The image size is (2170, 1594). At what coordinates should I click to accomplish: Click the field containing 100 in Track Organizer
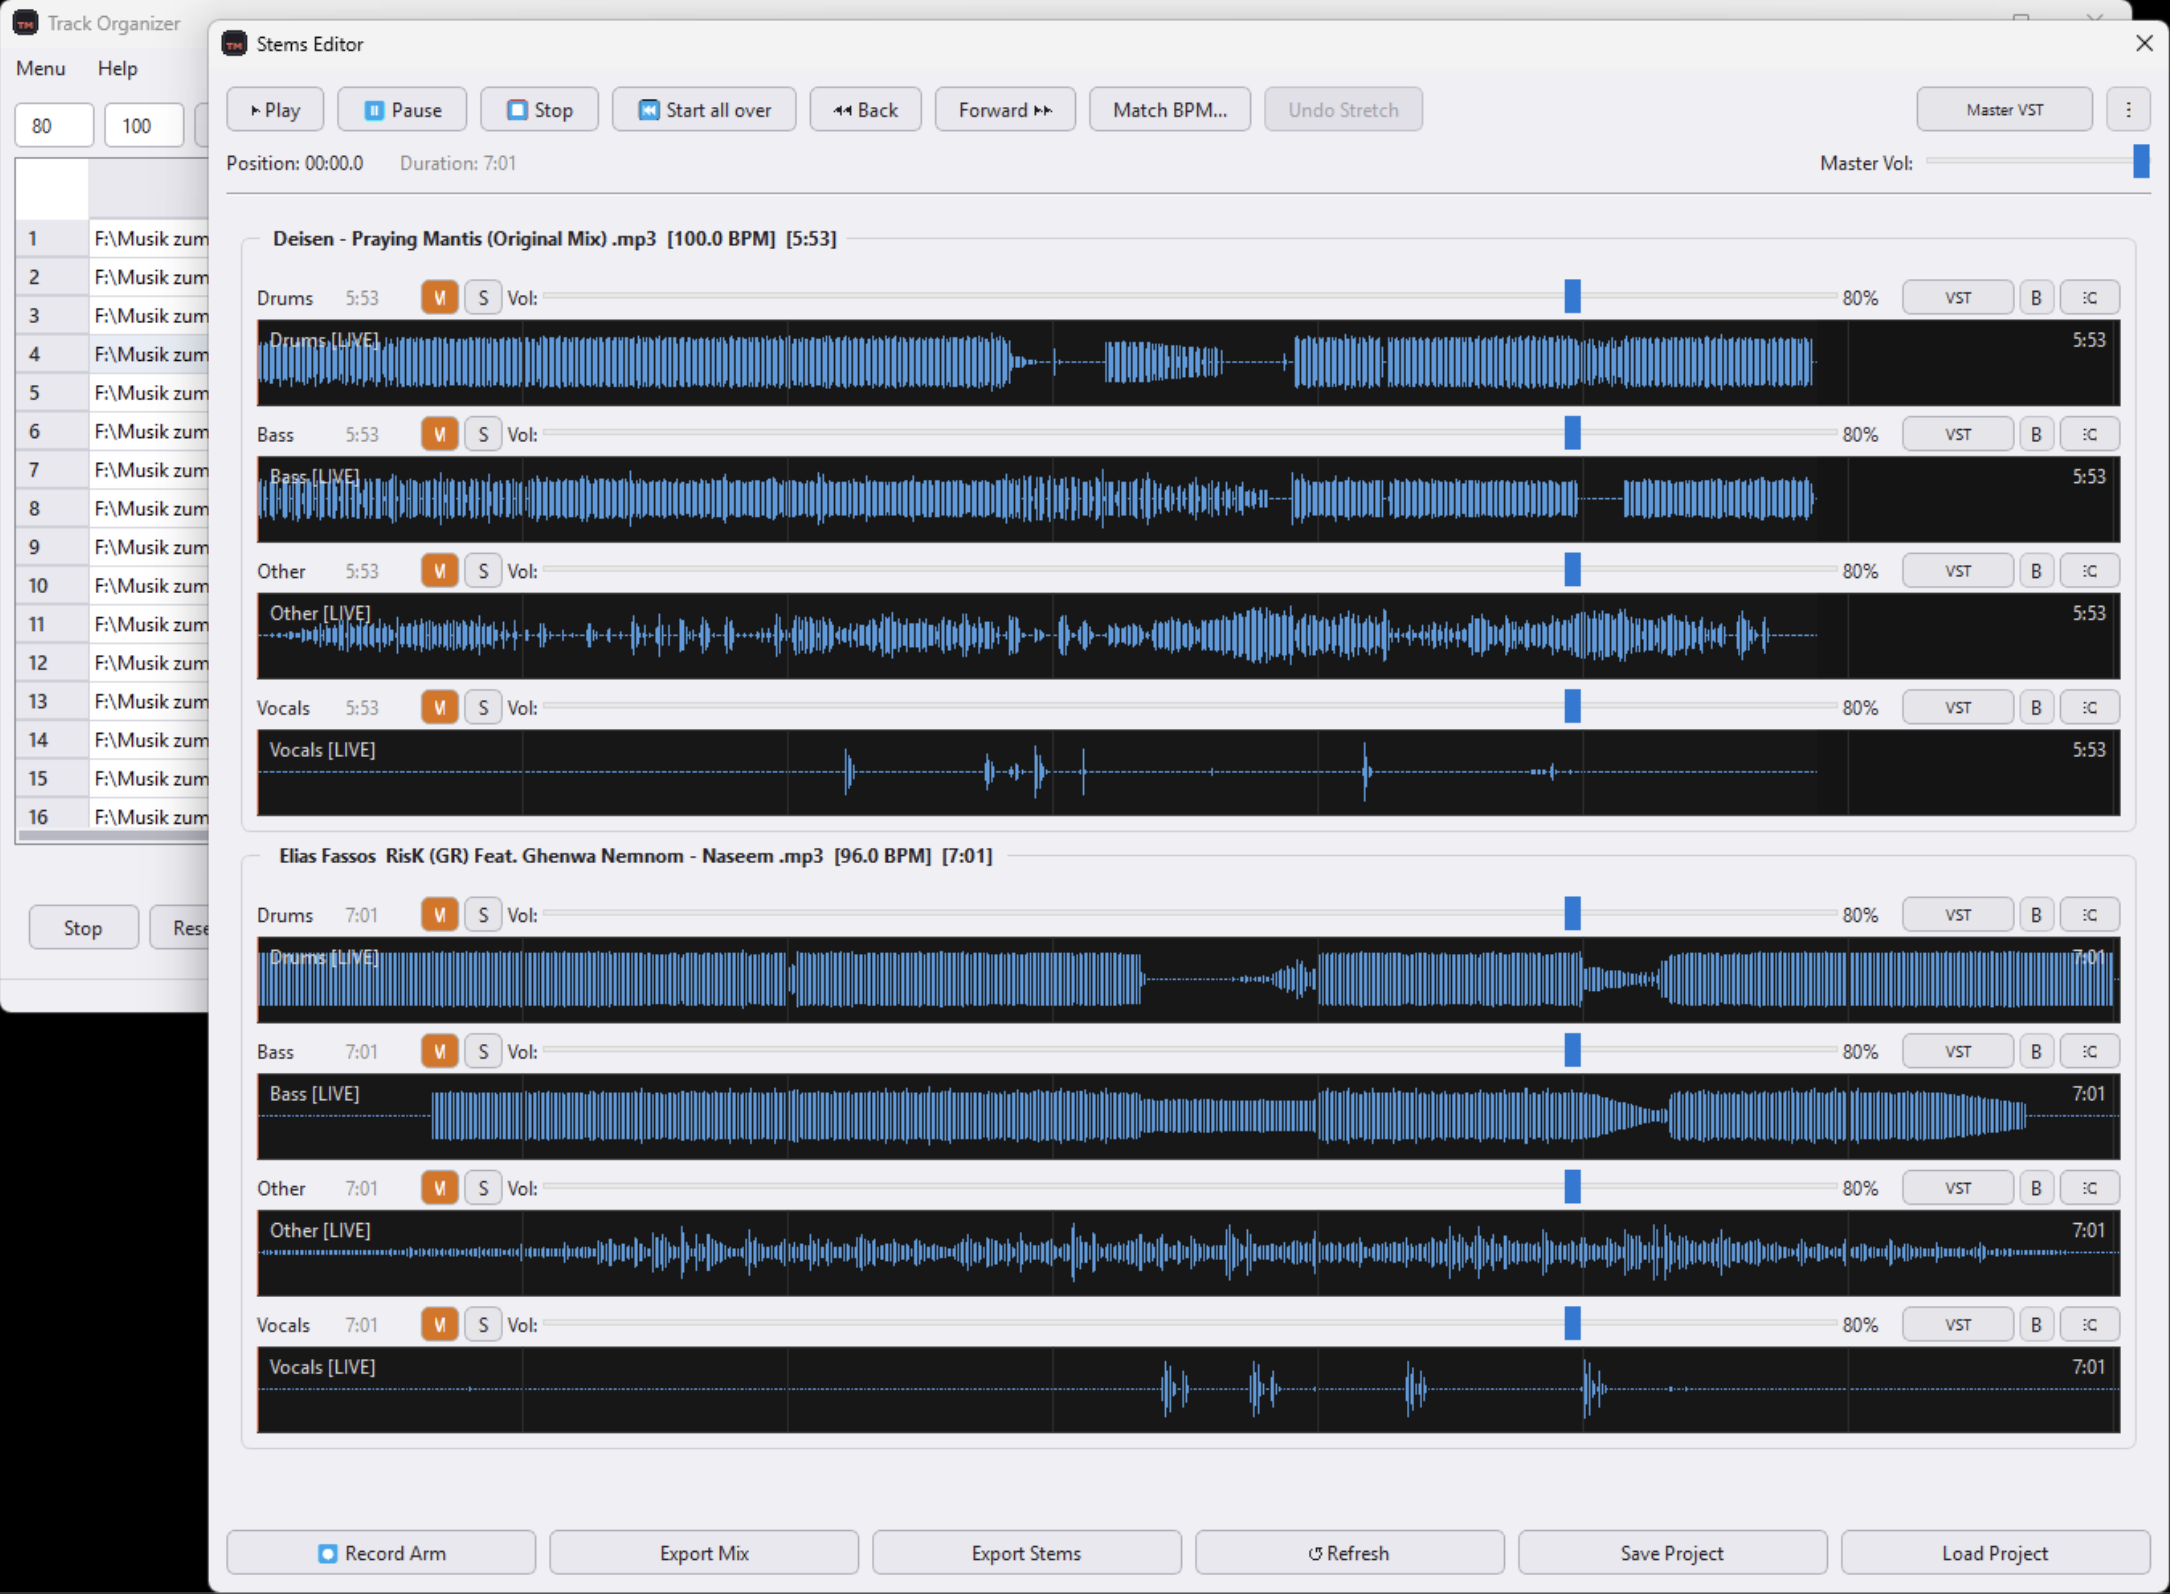144,126
